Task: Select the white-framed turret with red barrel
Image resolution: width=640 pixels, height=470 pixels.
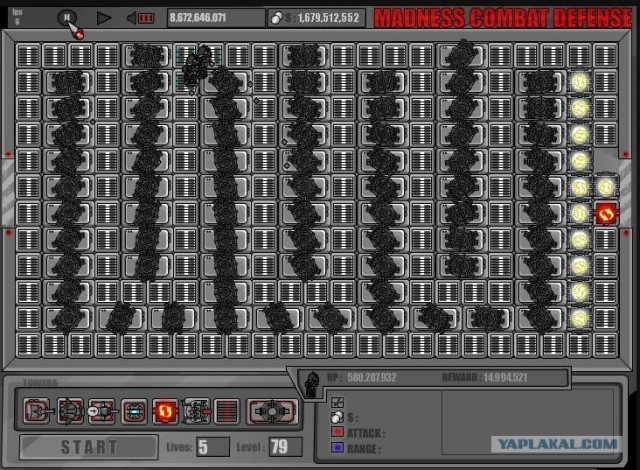Action: click(196, 411)
